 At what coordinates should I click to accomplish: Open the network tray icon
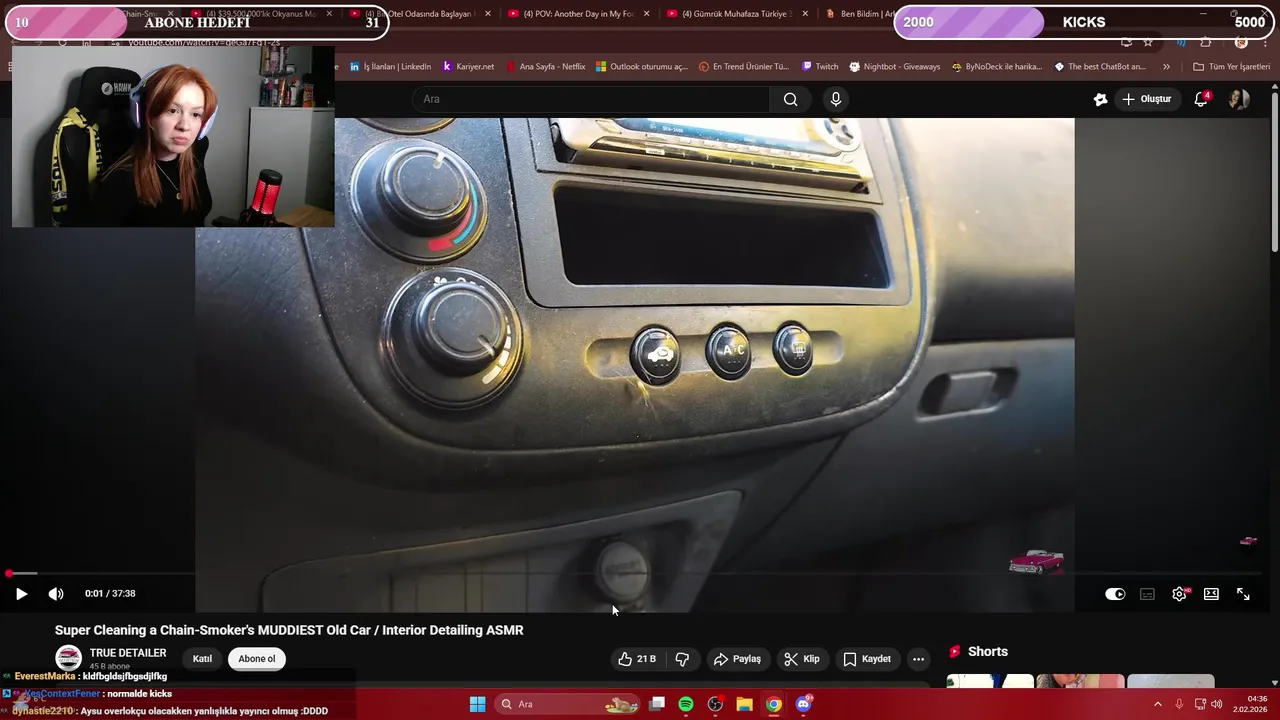[x=1200, y=704]
